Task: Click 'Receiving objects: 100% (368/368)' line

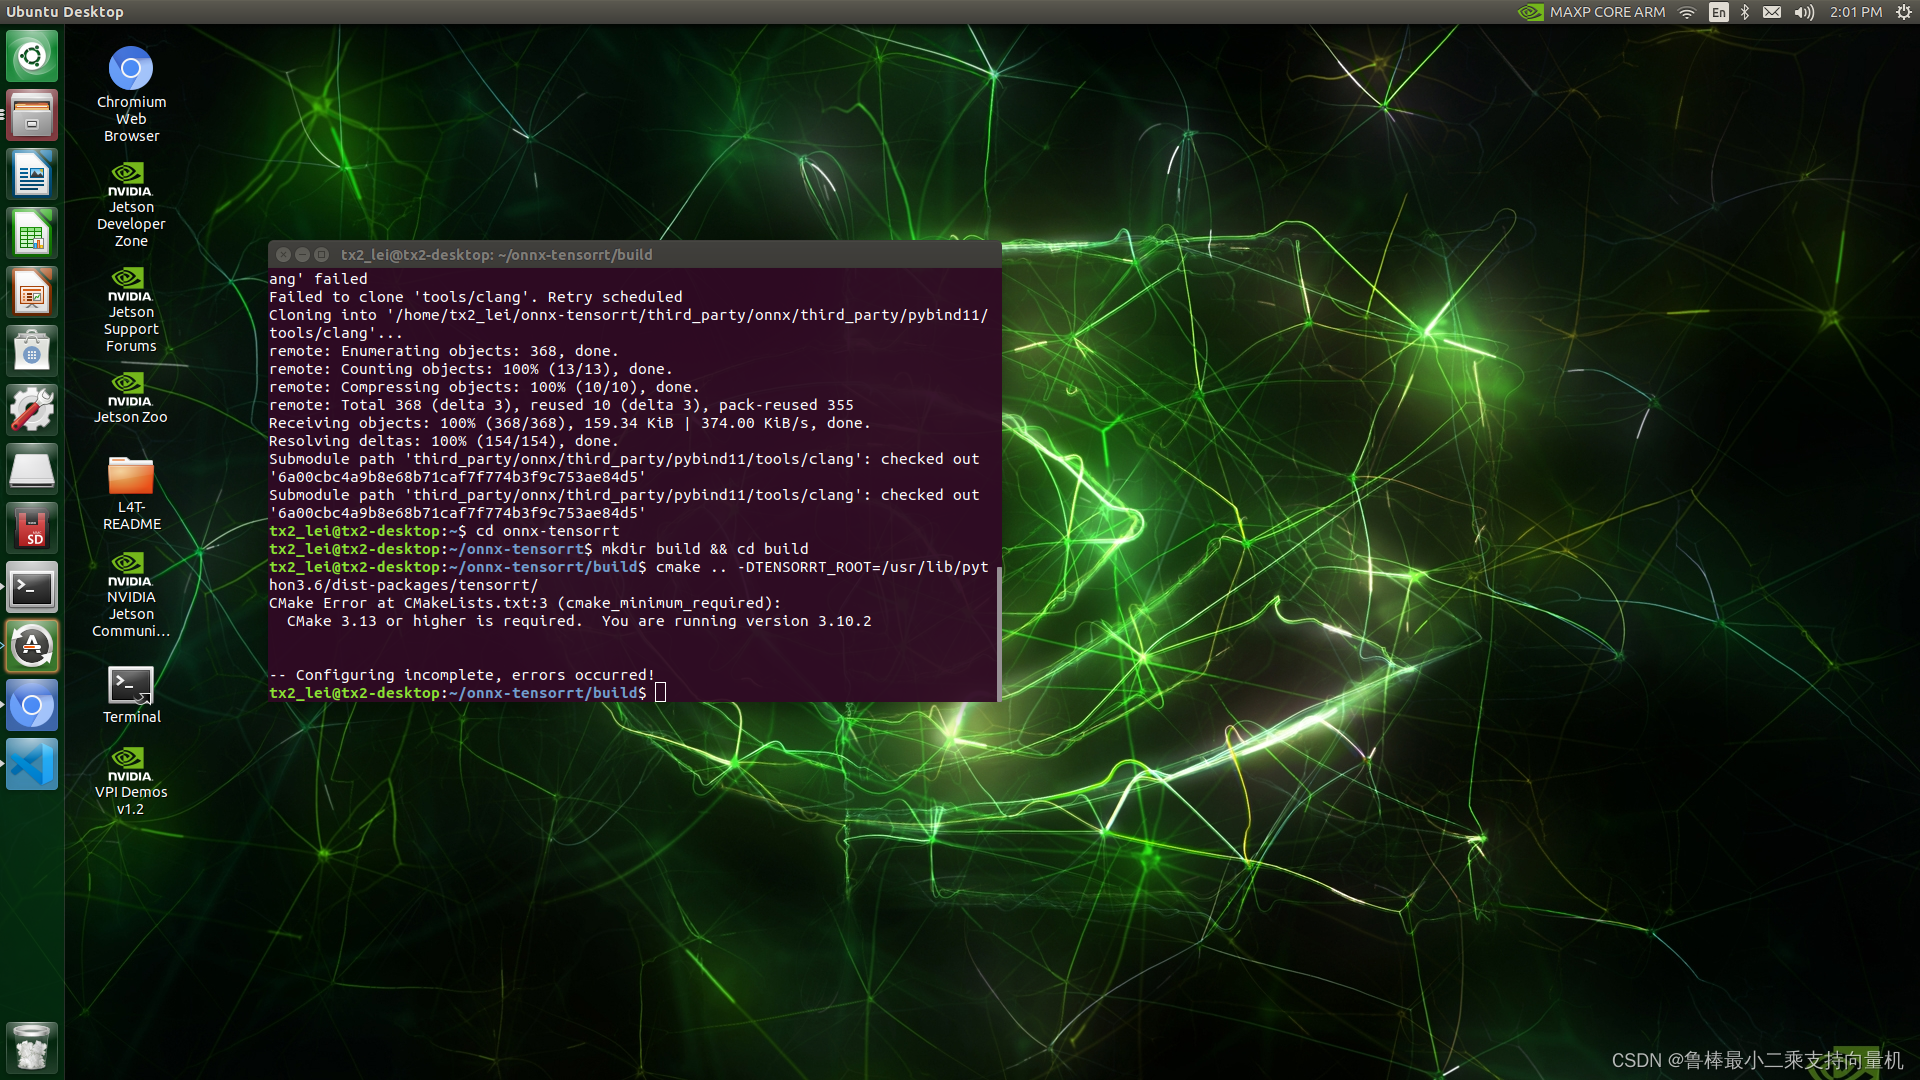Action: pos(570,423)
